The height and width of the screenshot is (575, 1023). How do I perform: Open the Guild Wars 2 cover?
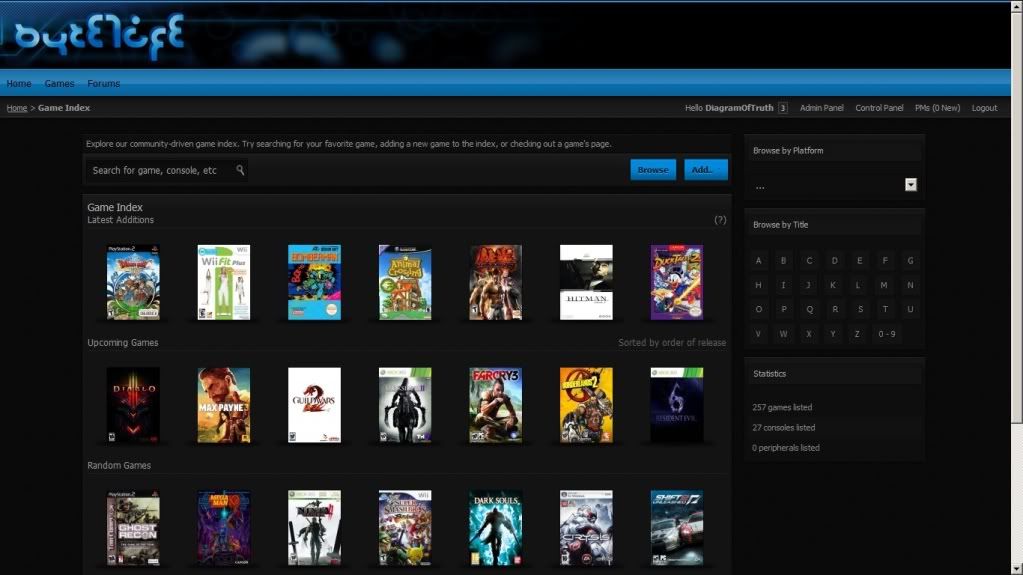pyautogui.click(x=314, y=405)
